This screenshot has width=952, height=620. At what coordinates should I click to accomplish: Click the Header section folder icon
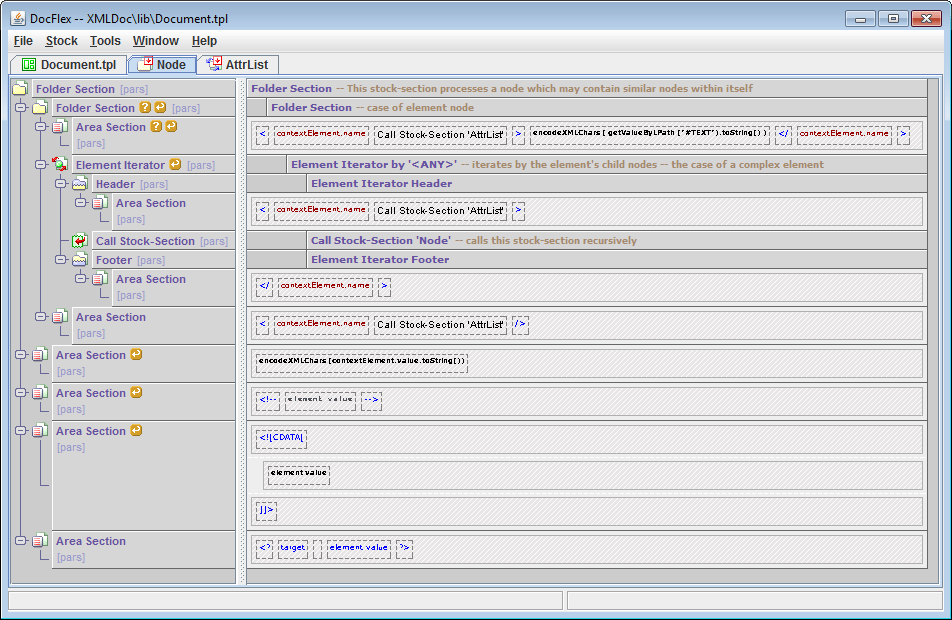coord(80,184)
